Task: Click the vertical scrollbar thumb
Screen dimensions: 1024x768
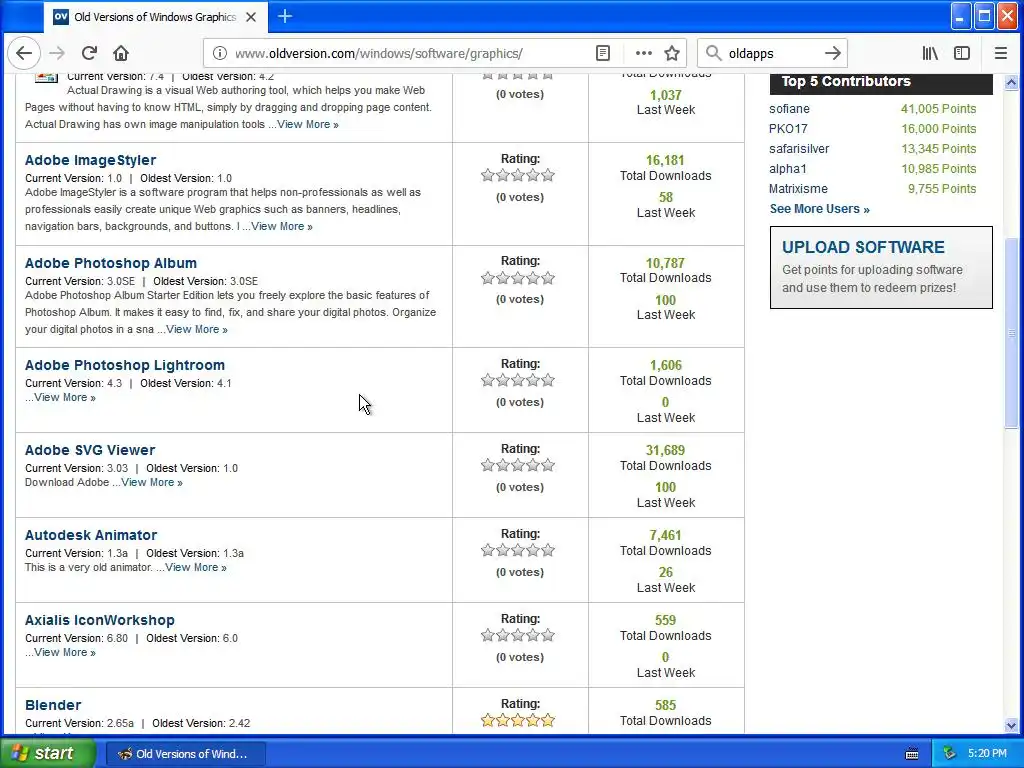Action: pyautogui.click(x=1011, y=333)
